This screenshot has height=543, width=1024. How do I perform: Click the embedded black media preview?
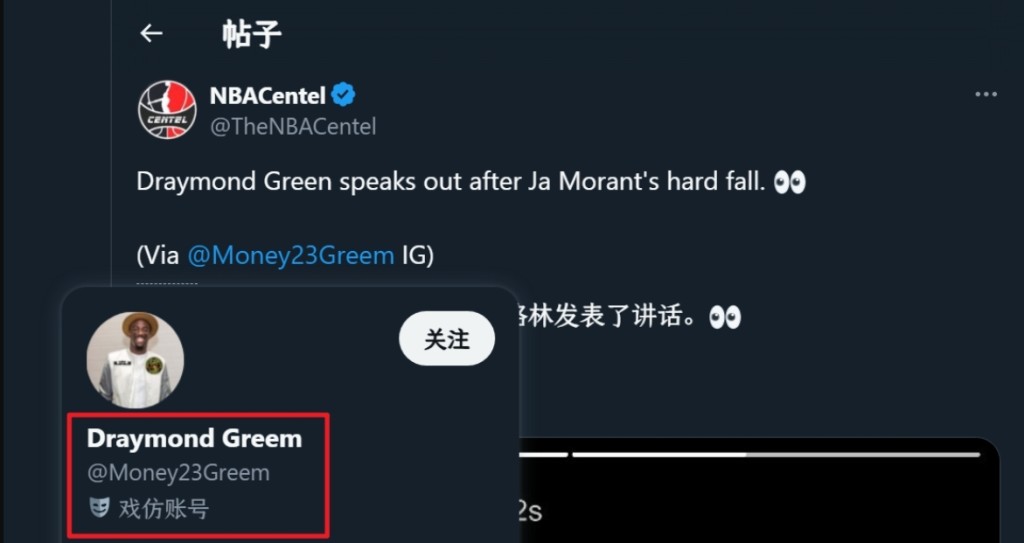point(759,490)
